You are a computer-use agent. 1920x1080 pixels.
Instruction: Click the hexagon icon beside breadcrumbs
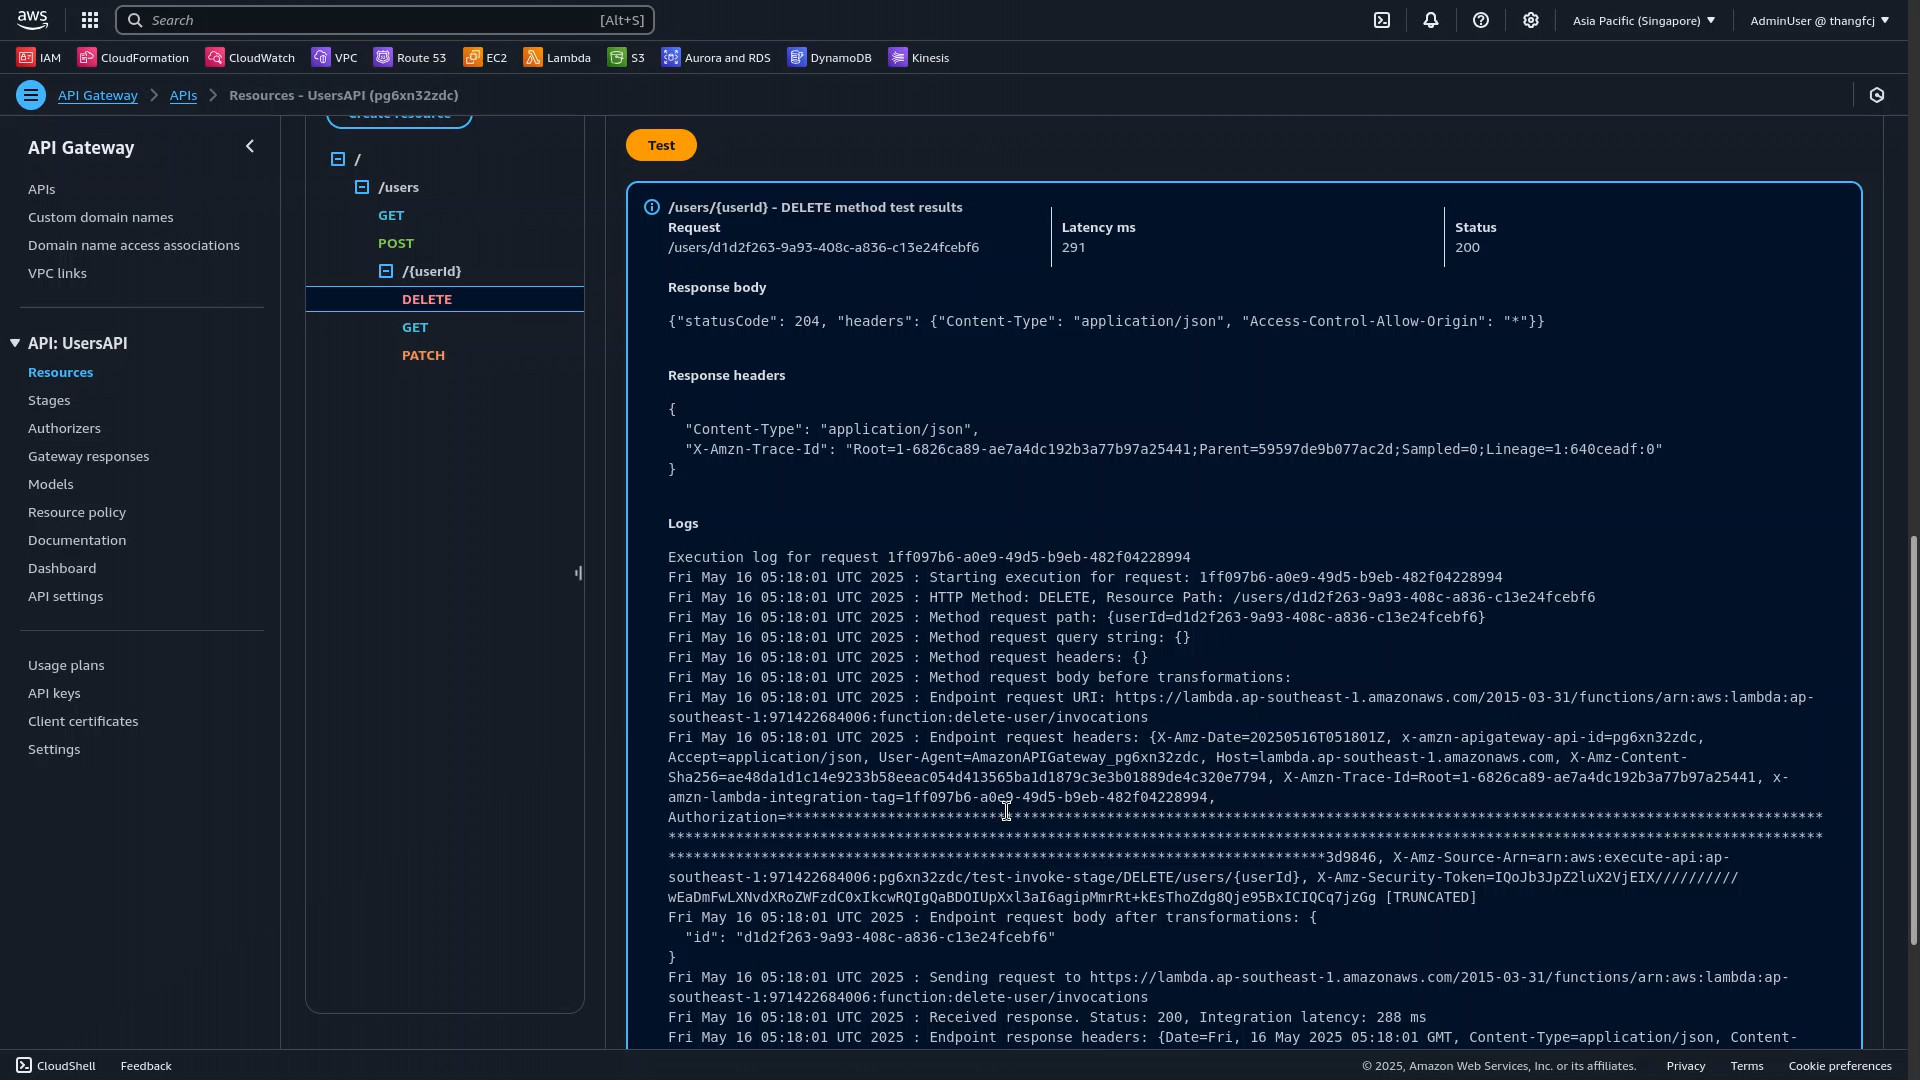coord(1877,95)
